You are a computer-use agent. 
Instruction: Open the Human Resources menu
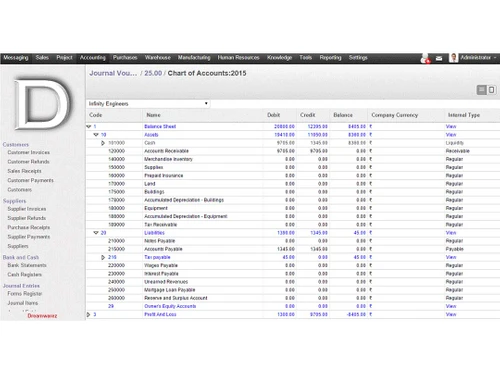click(x=239, y=58)
